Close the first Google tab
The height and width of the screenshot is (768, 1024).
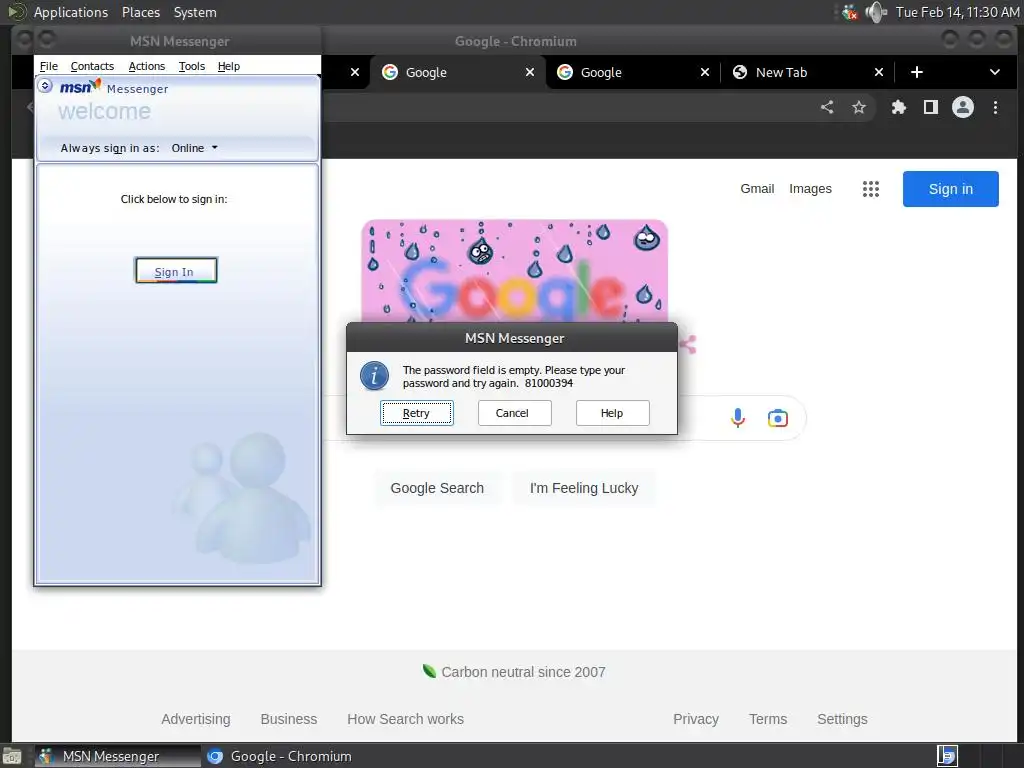pos(530,72)
